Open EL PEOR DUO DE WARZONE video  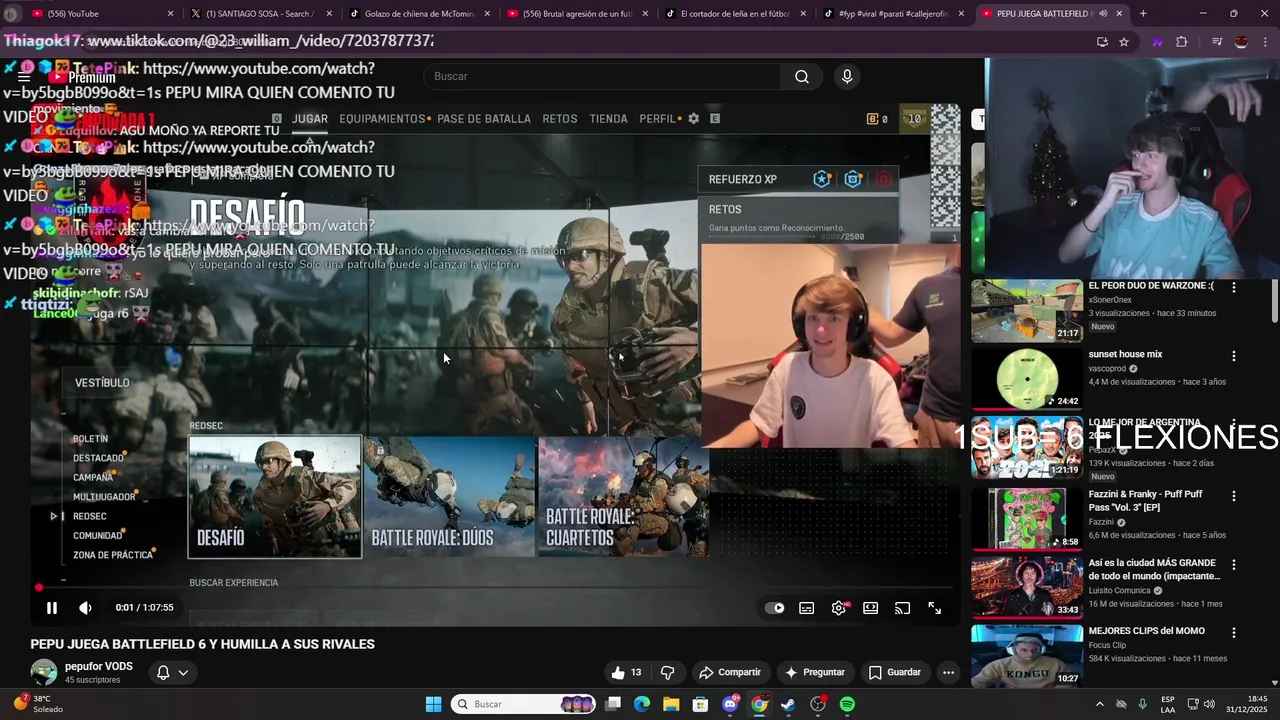(x=1026, y=311)
